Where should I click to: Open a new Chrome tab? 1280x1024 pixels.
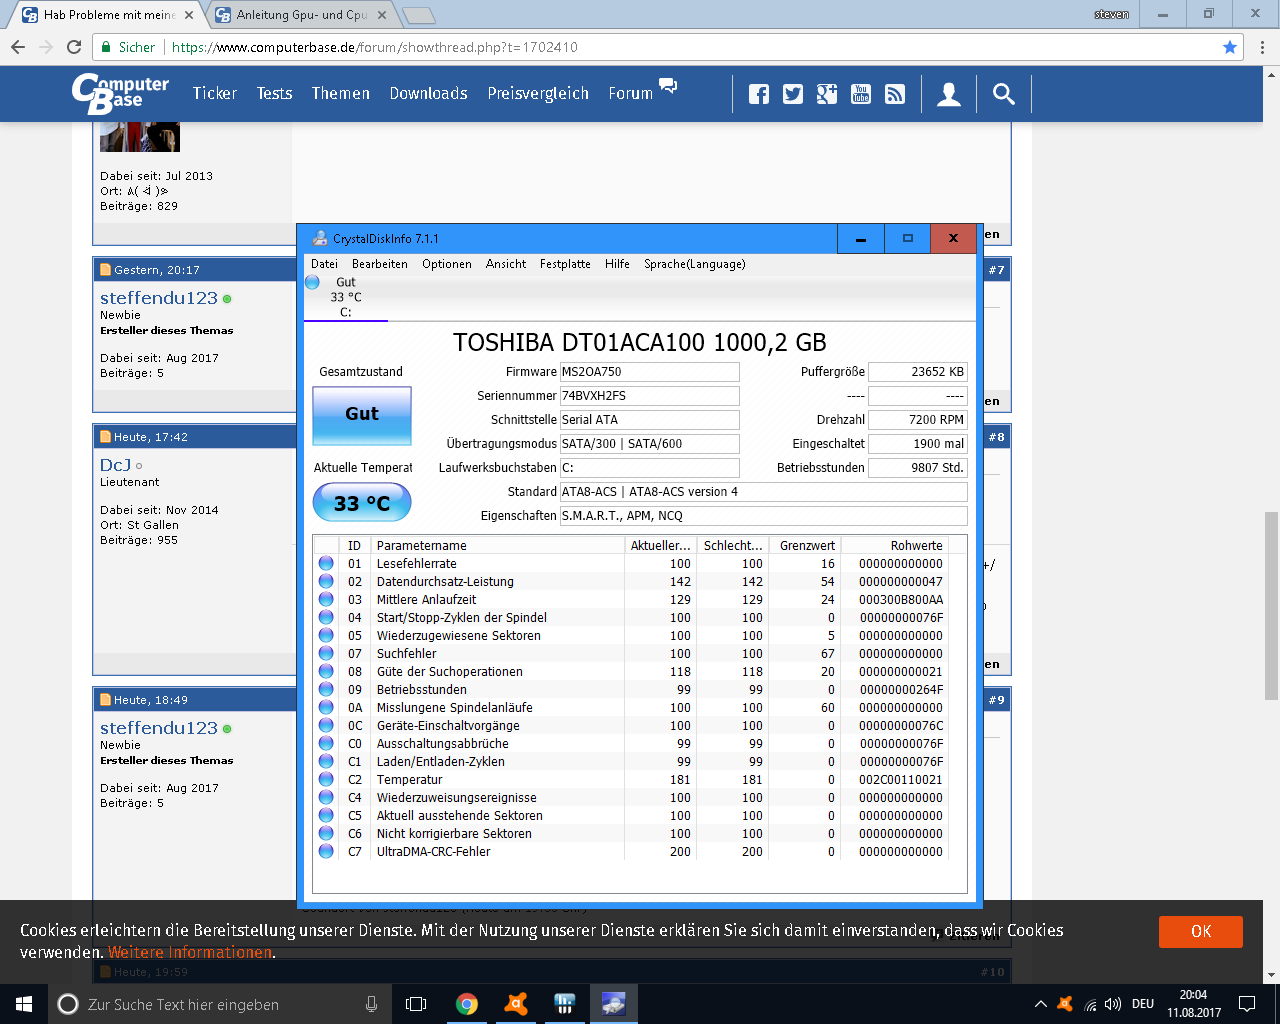point(419,15)
